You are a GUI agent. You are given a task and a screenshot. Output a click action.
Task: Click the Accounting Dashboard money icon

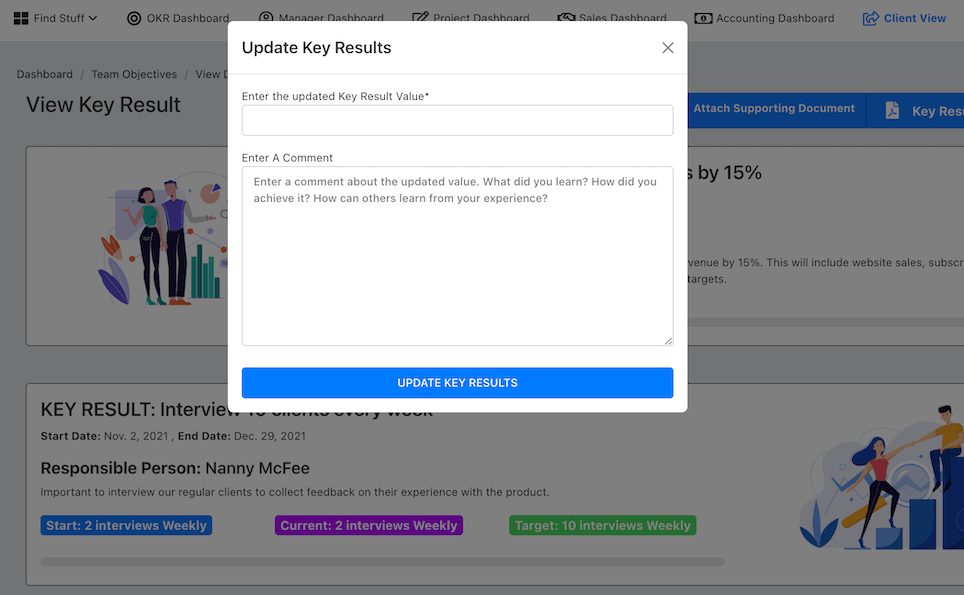pos(703,18)
